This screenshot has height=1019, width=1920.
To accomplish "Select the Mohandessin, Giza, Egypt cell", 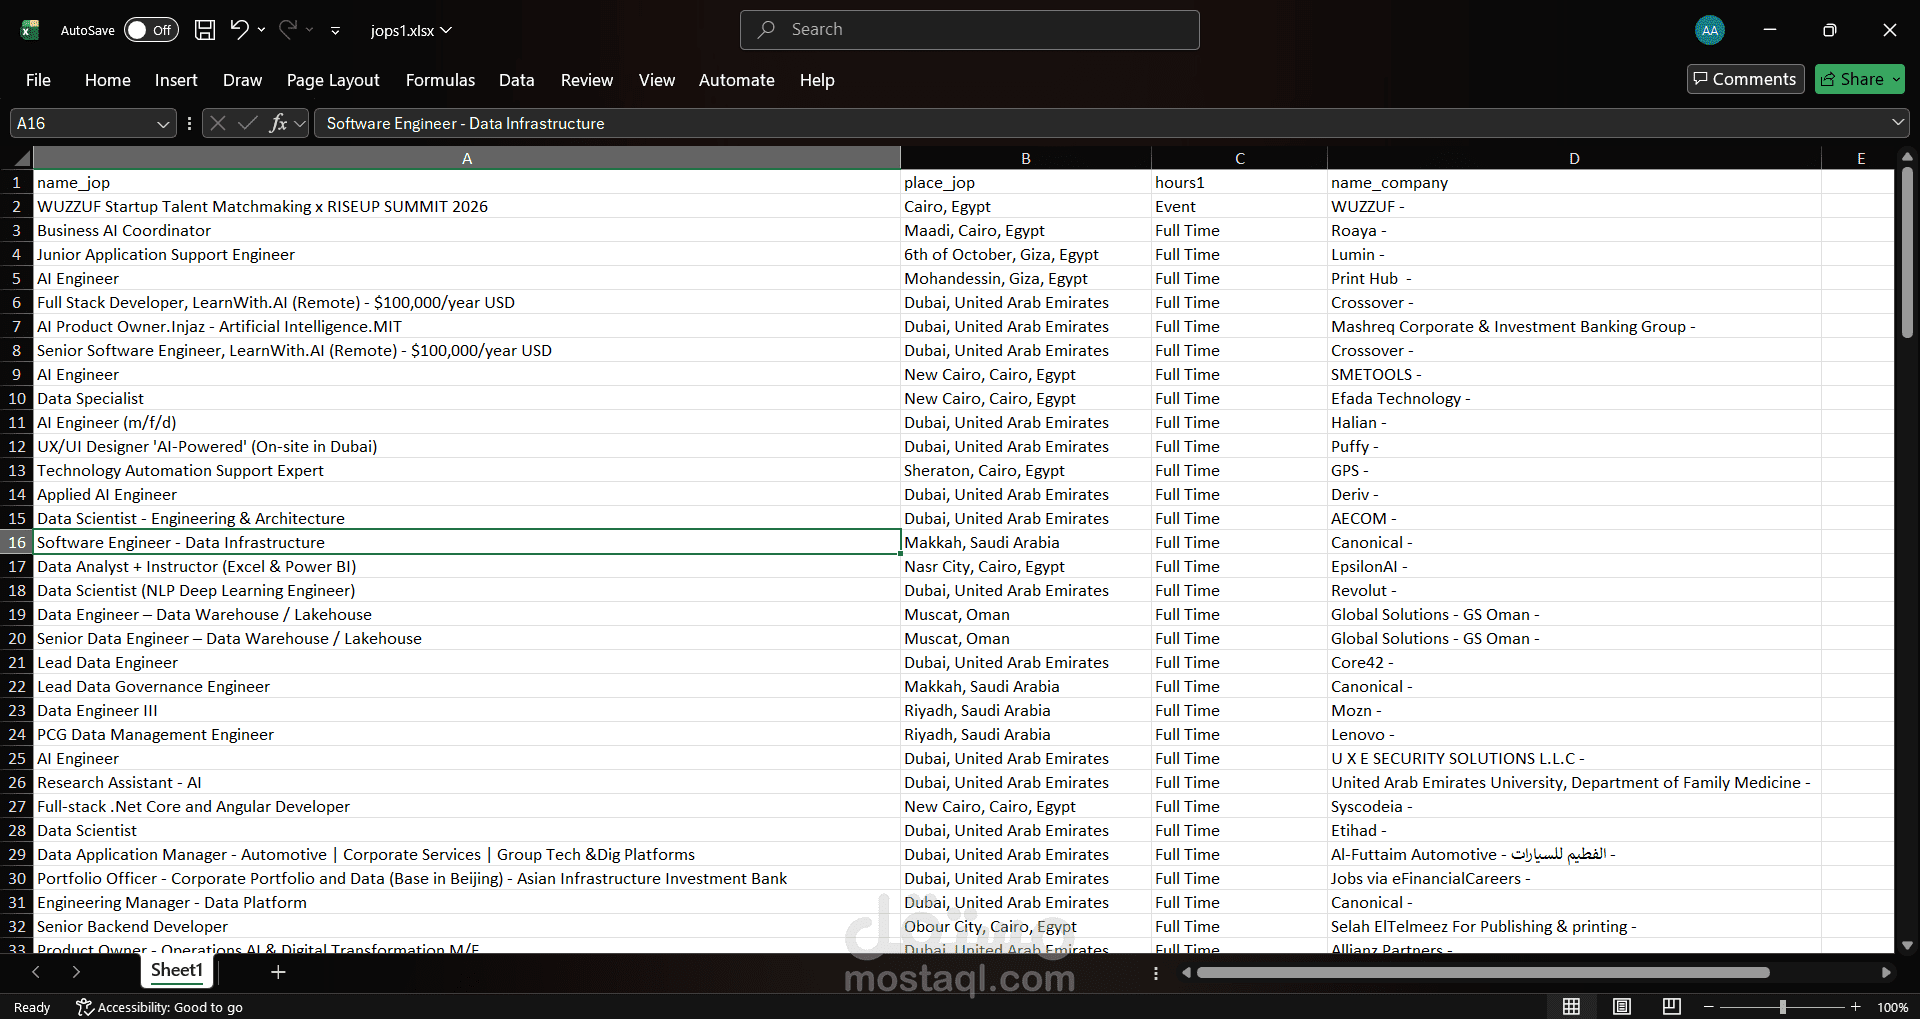I will (1026, 278).
